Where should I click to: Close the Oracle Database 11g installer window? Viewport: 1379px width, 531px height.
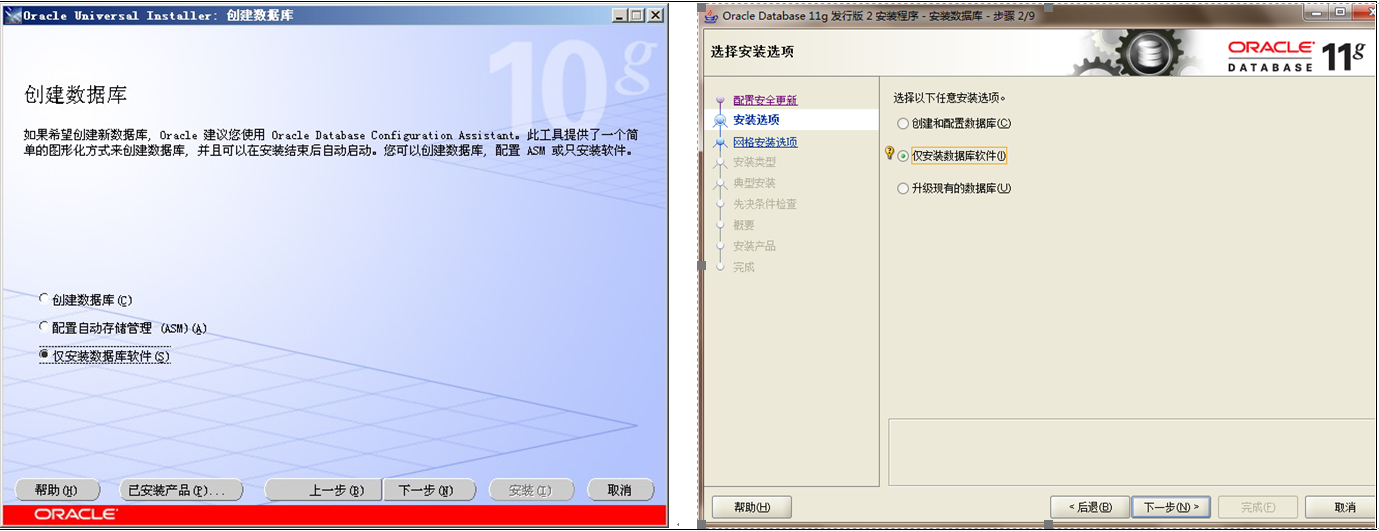1364,12
